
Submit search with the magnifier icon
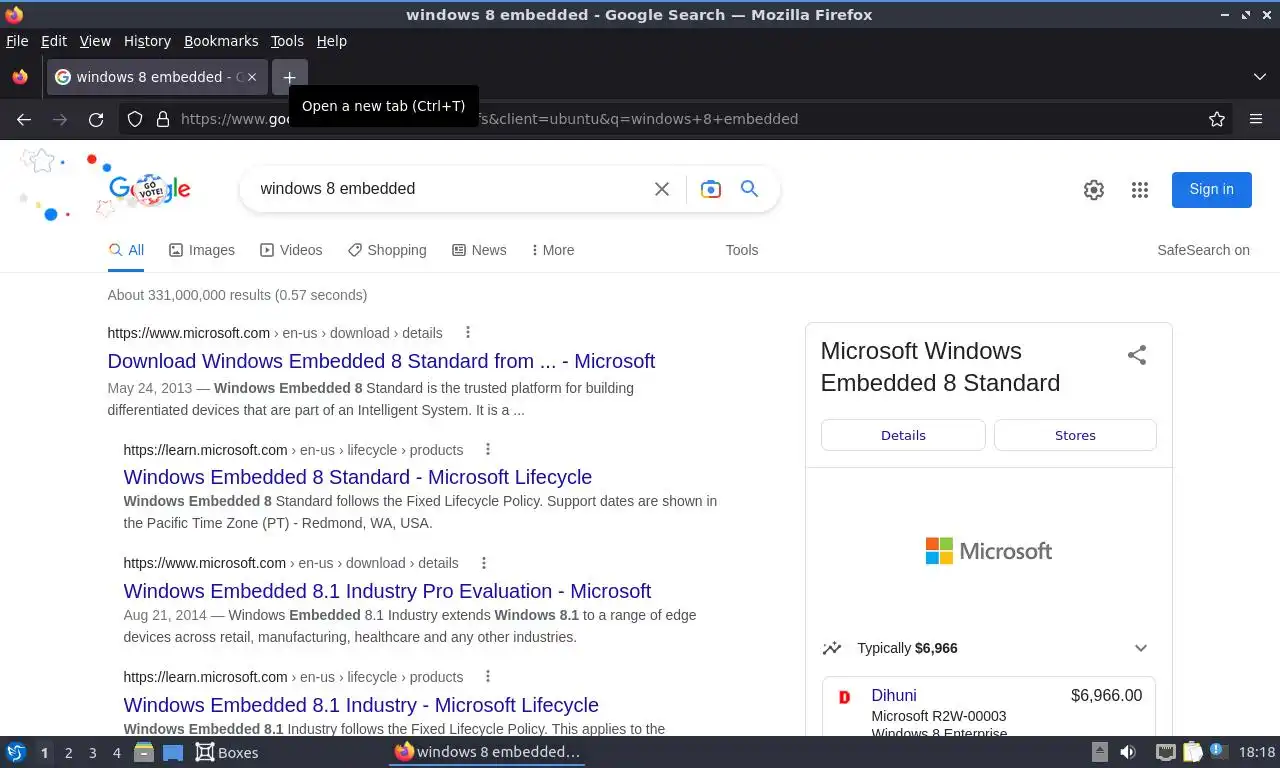click(x=749, y=188)
